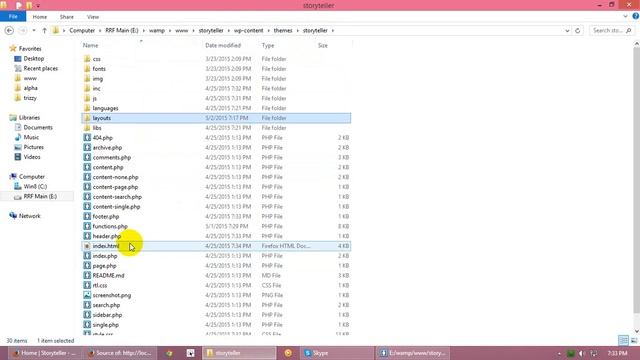
Task: Select the index.php file icon
Action: click(87, 256)
